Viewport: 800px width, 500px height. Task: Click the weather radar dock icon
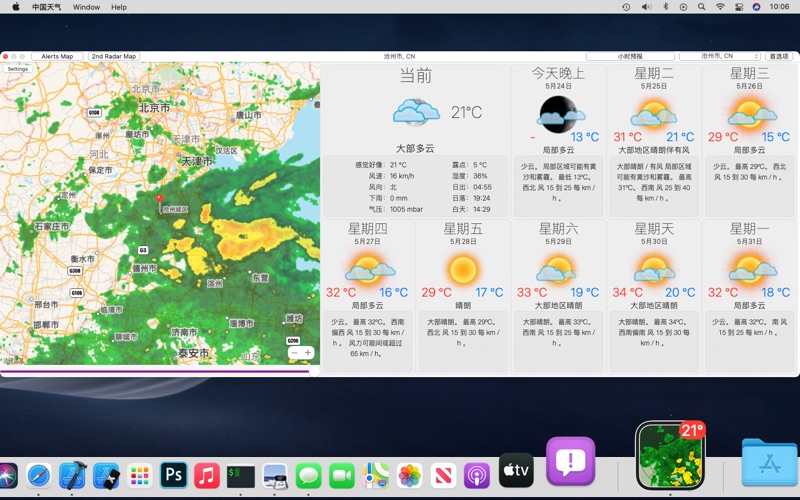point(670,455)
